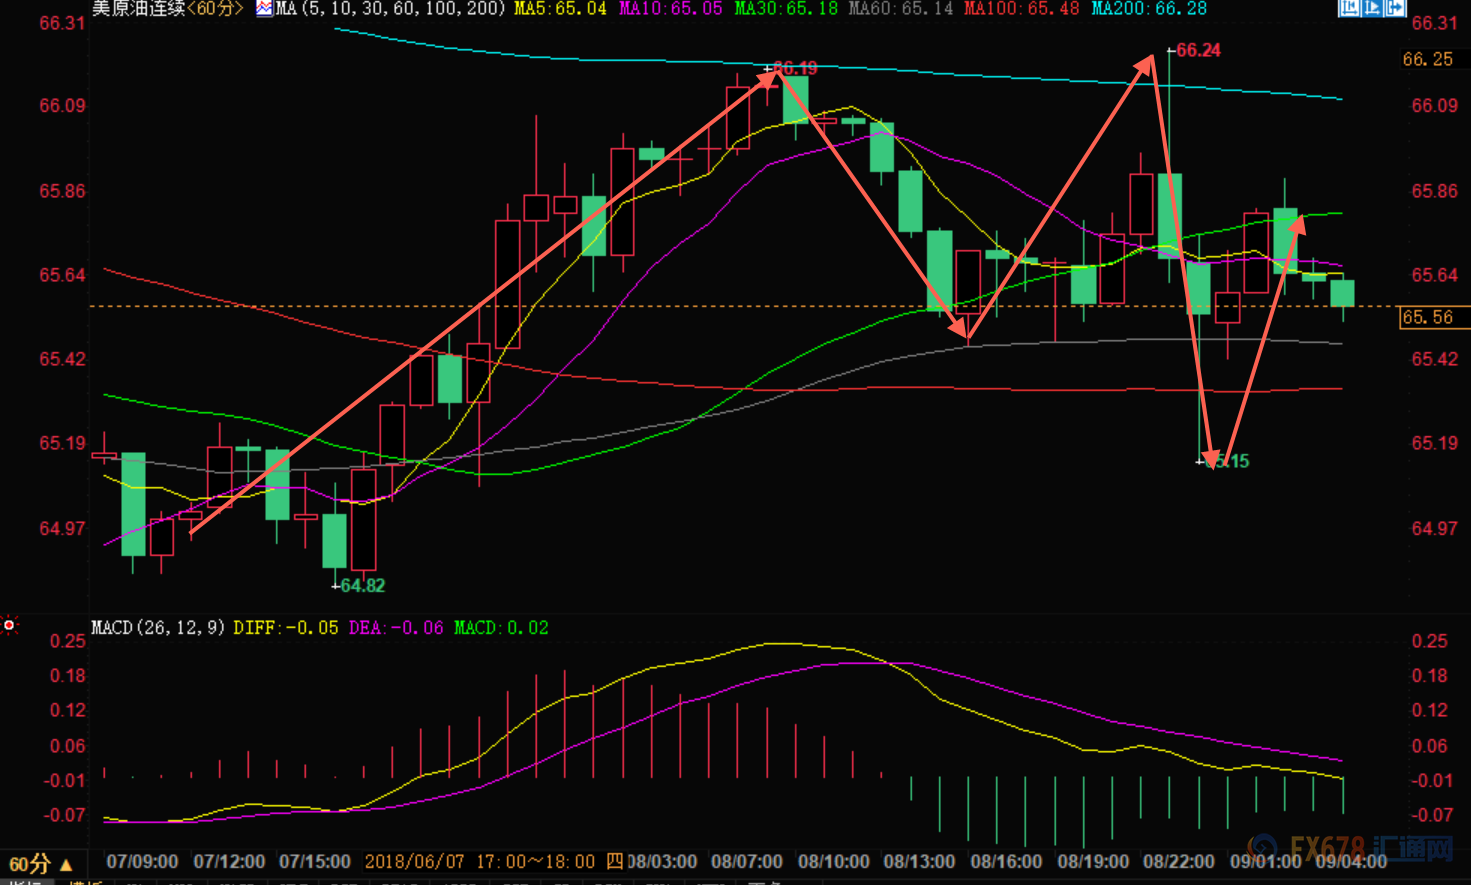
Task: Open the <60分> period label in title
Action: (x=215, y=9)
